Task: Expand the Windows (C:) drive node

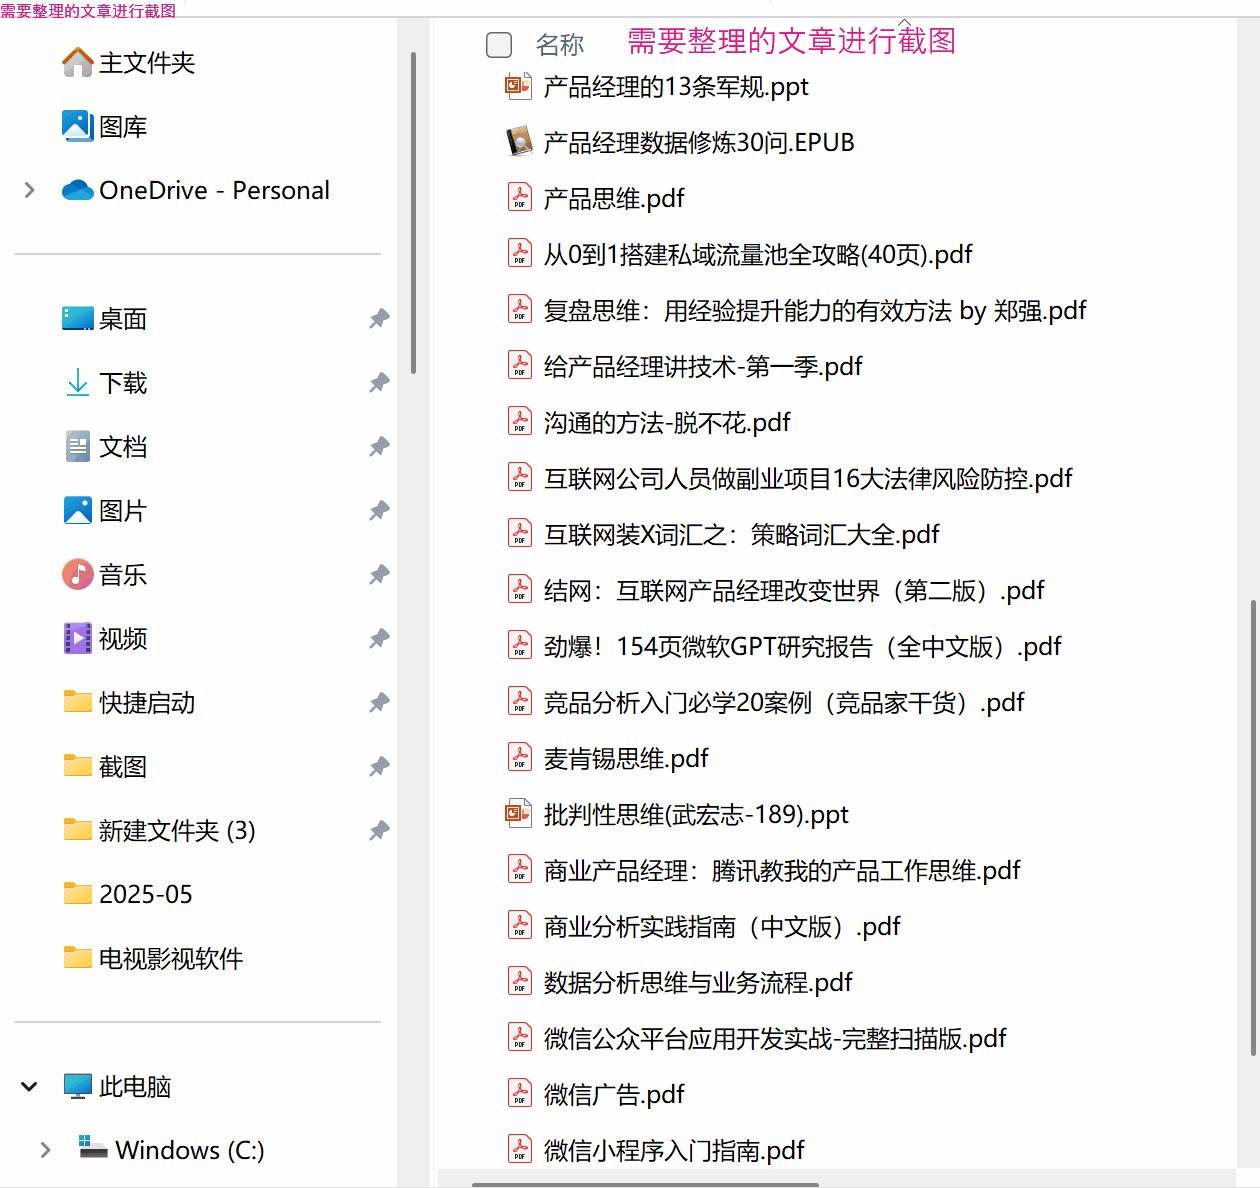Action: point(45,1150)
